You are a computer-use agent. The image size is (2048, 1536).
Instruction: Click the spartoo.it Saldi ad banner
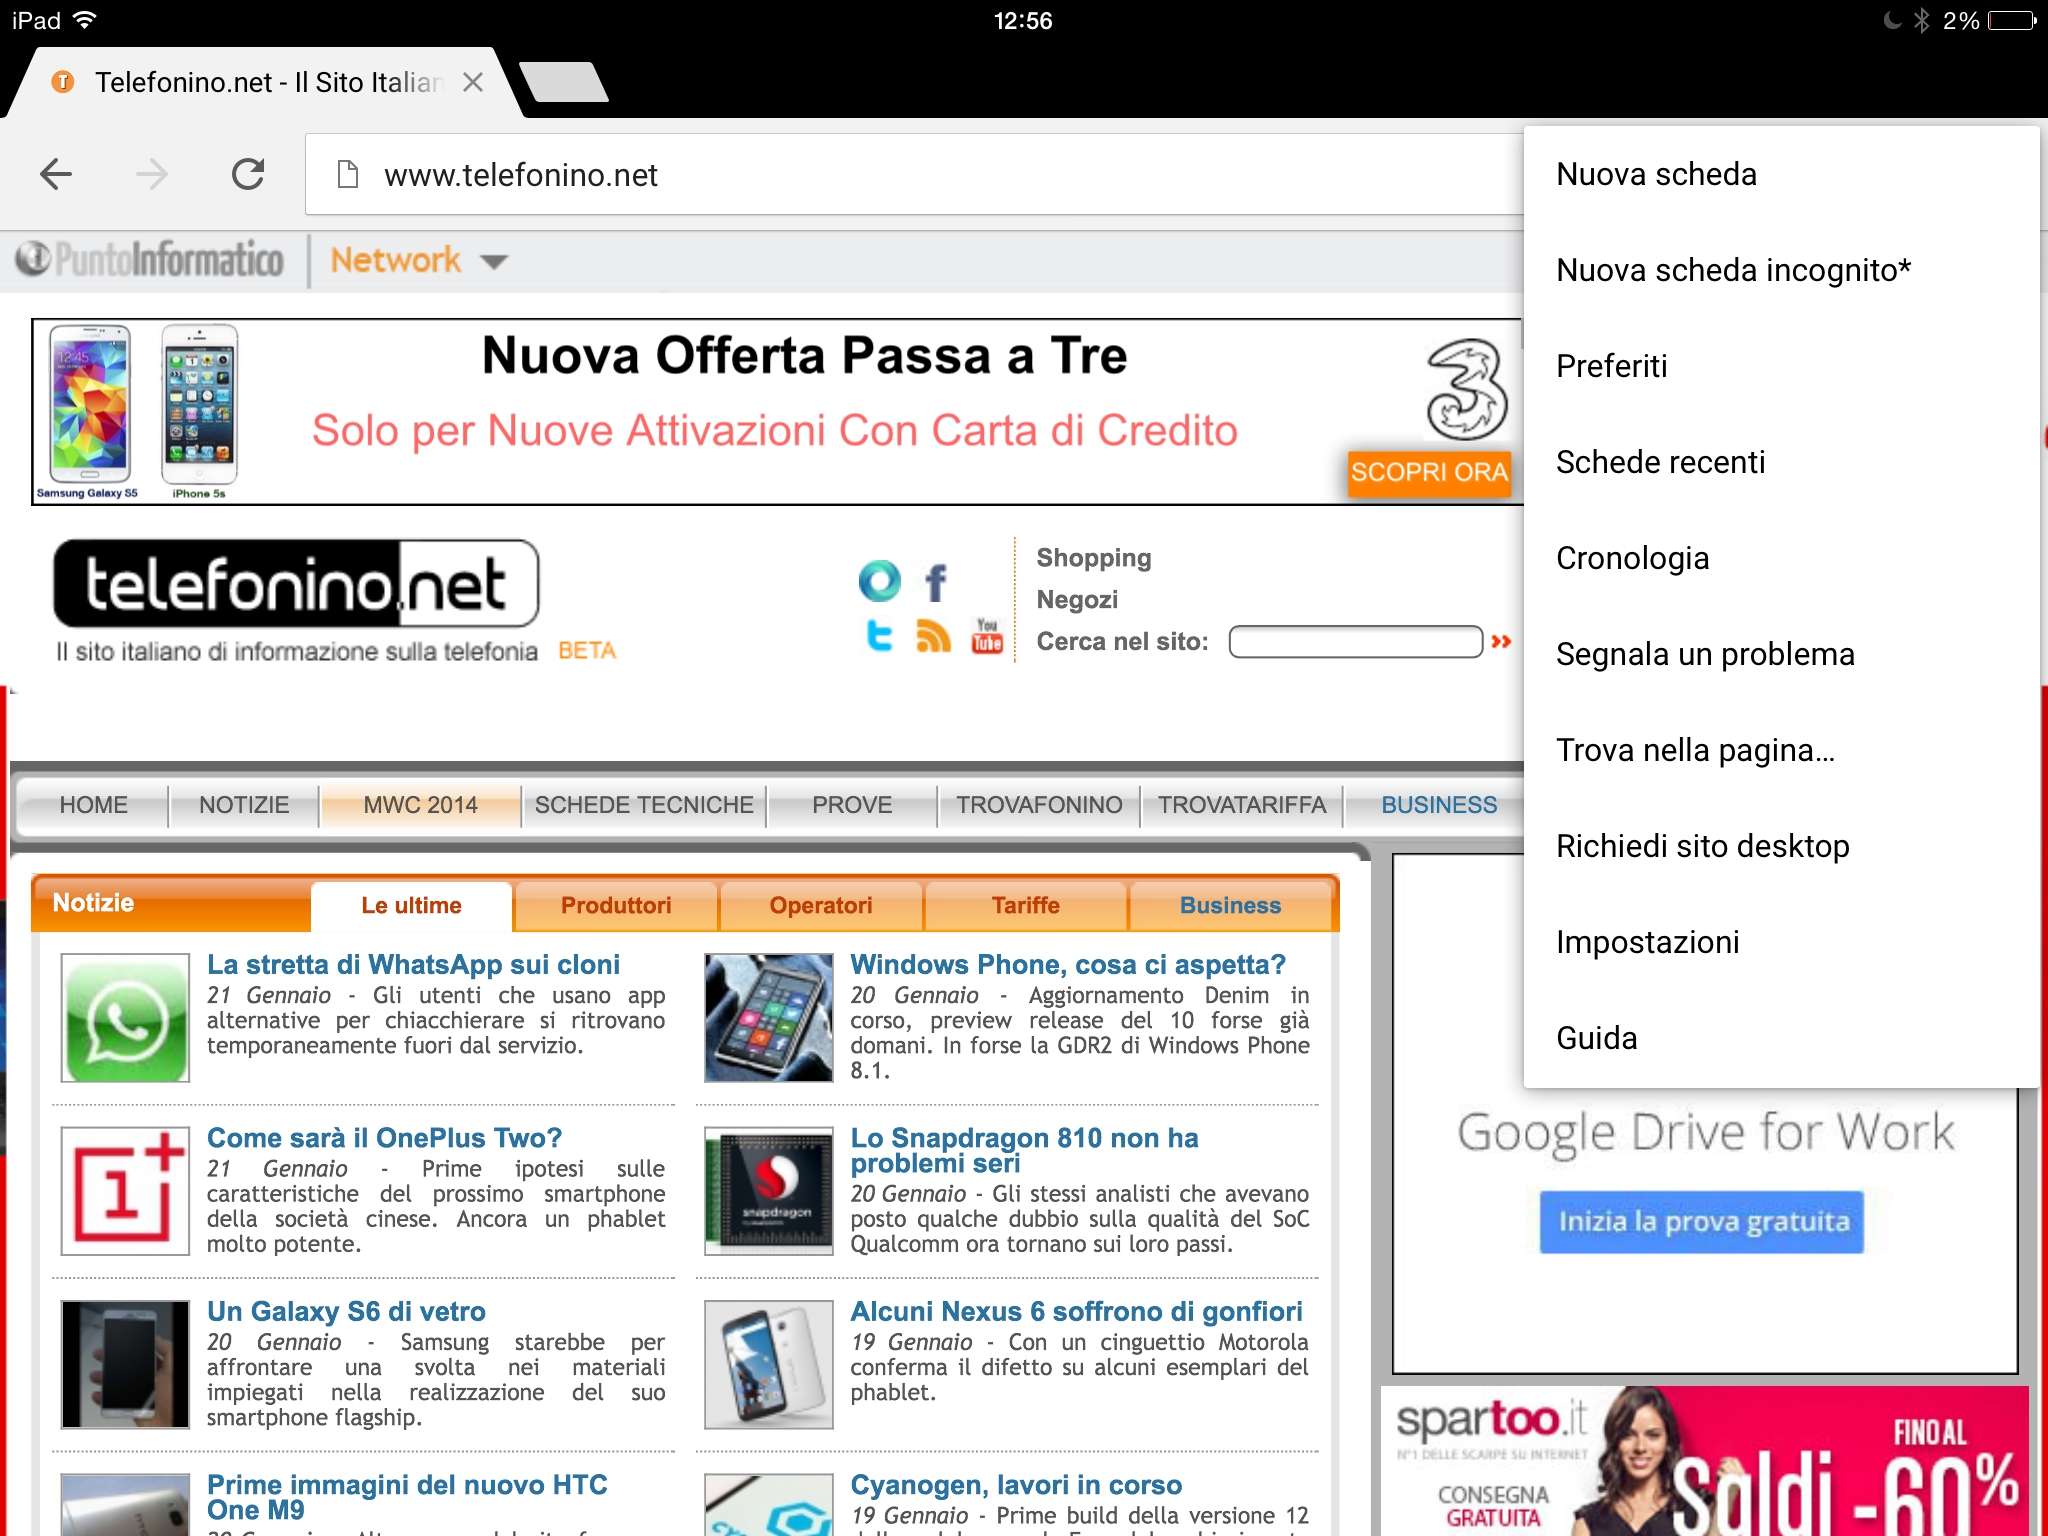point(1705,1461)
